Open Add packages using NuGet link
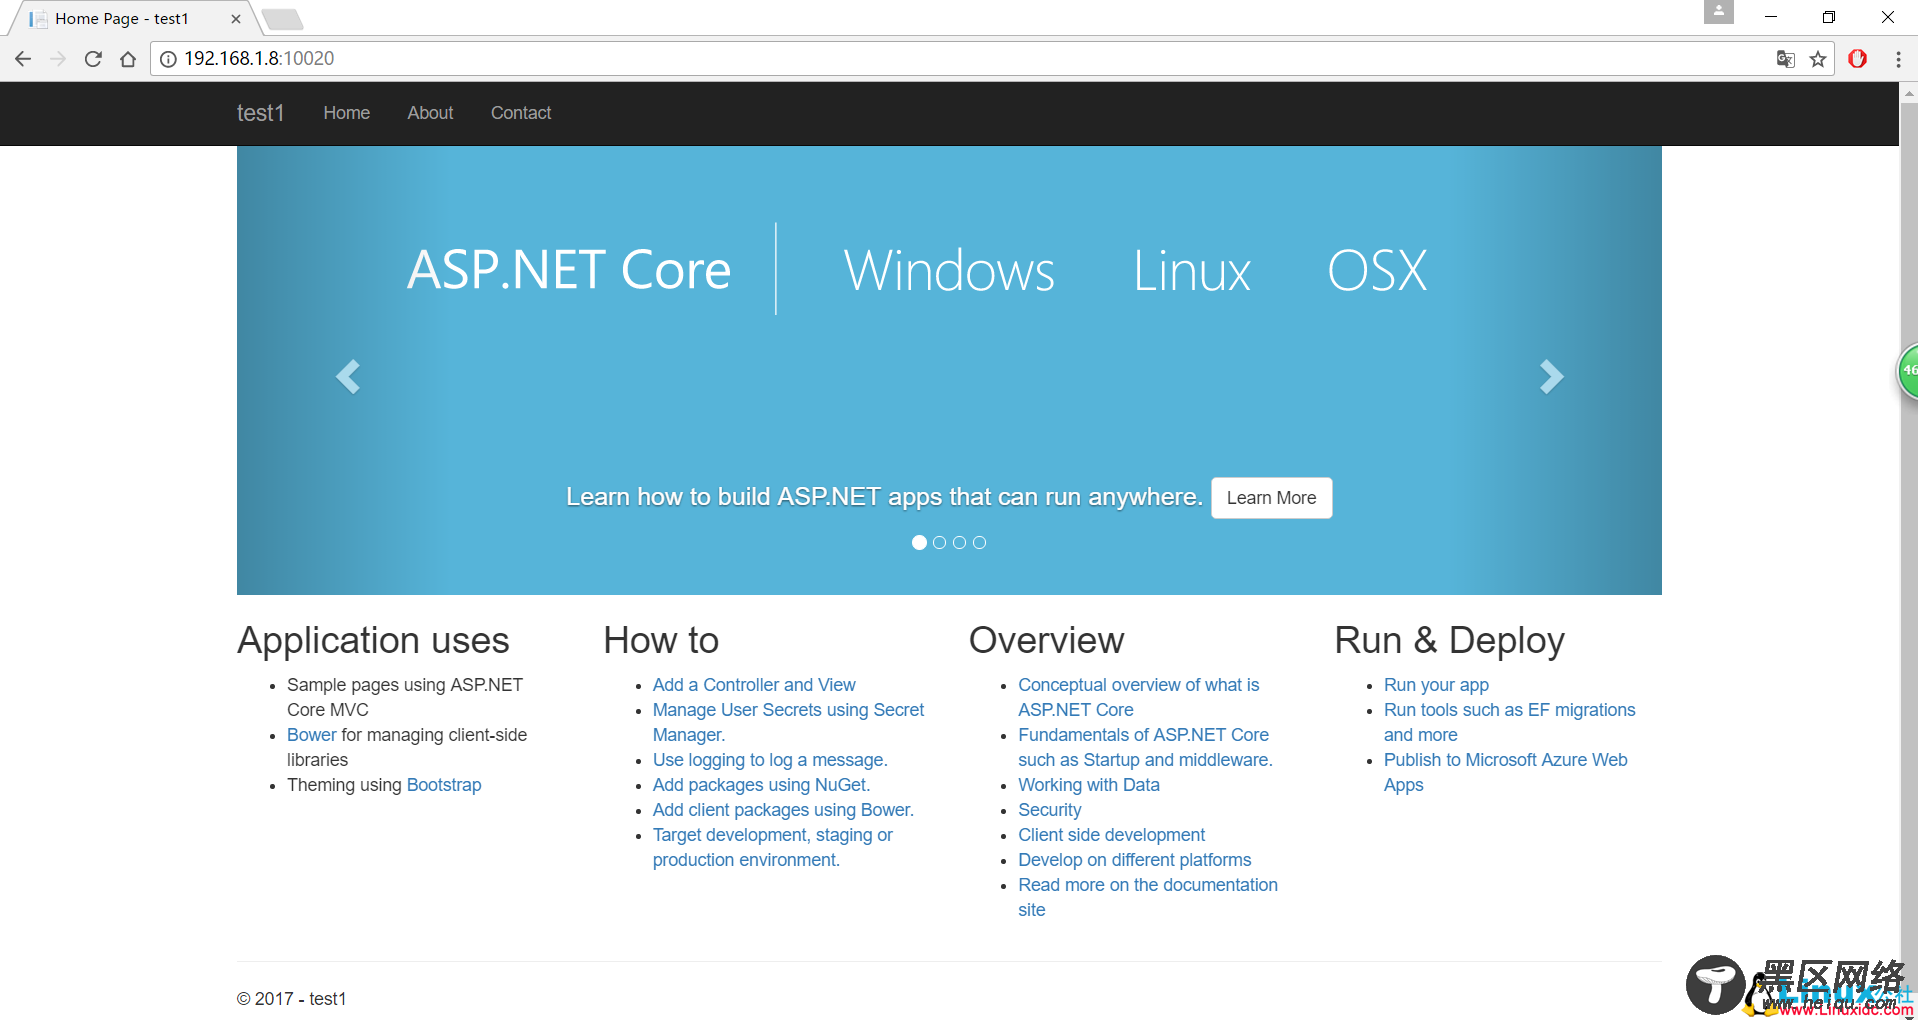This screenshot has height=1020, width=1918. (761, 785)
